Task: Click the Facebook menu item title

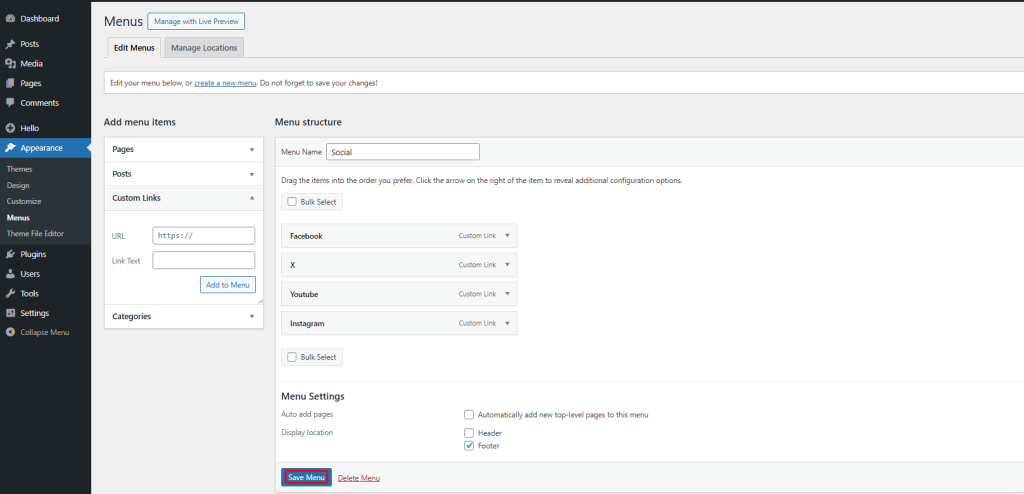Action: point(306,236)
